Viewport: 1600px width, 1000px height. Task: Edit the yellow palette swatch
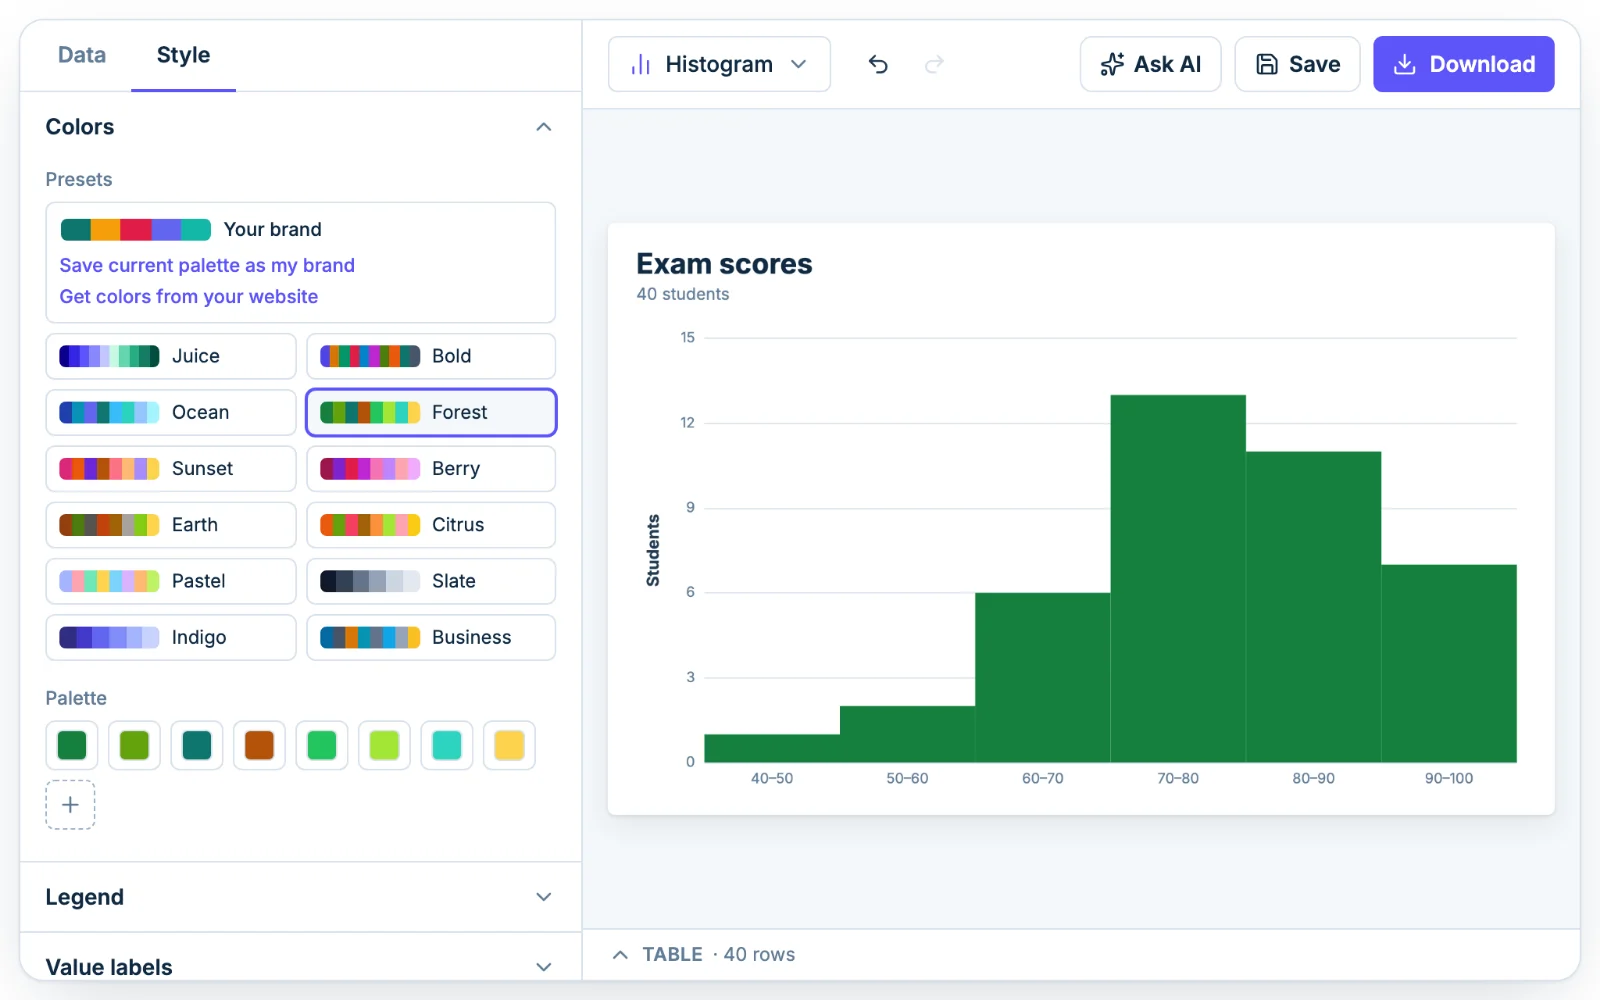[x=509, y=745]
